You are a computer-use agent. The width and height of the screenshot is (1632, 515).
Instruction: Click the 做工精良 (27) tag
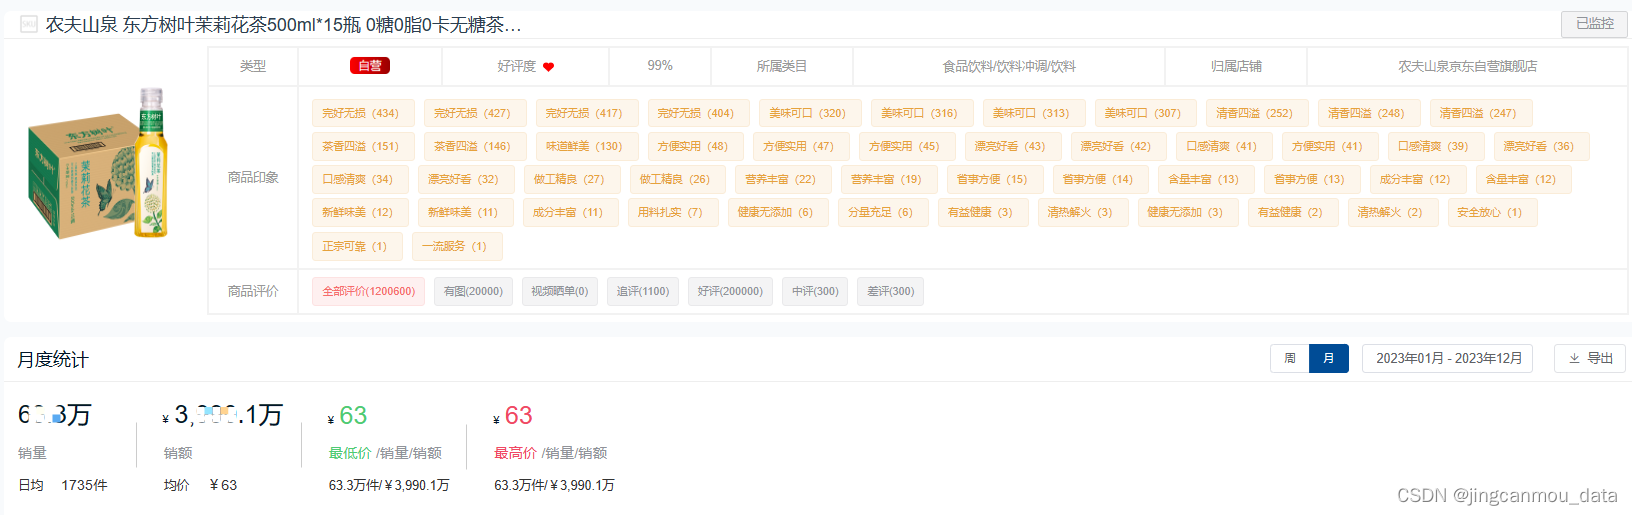pyautogui.click(x=570, y=179)
